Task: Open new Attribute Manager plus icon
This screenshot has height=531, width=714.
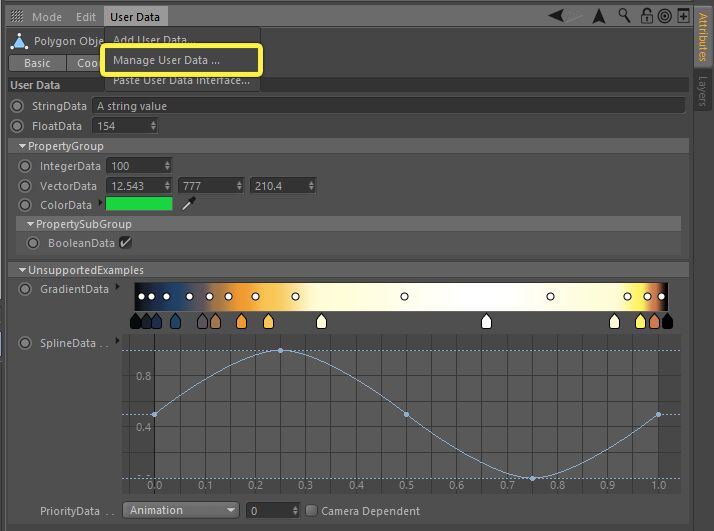Action: (682, 16)
